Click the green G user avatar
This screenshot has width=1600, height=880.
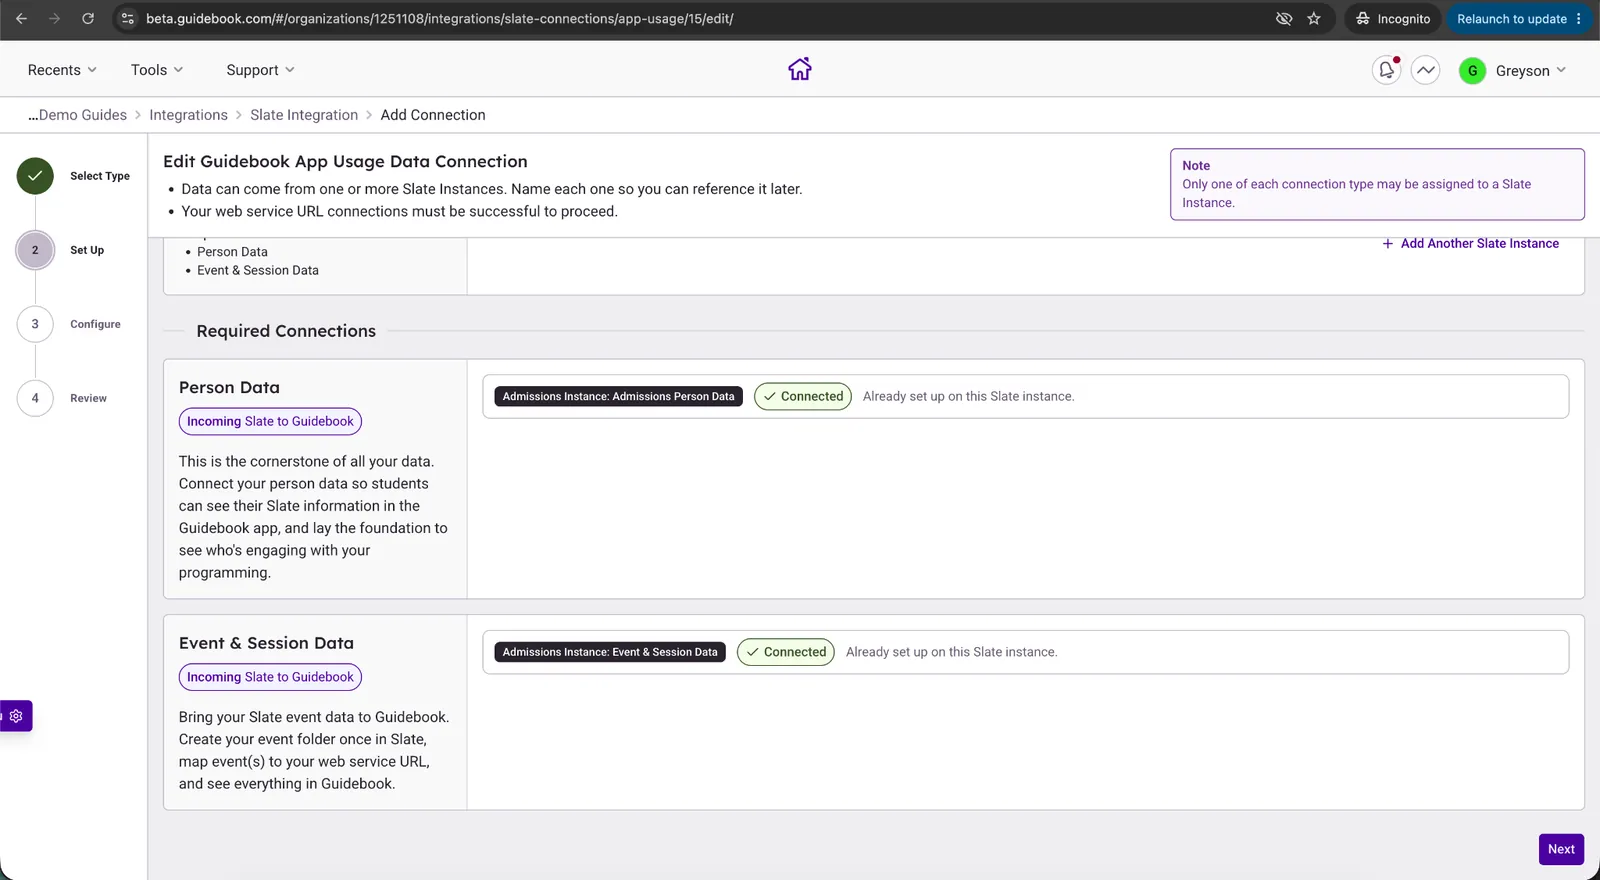tap(1472, 70)
